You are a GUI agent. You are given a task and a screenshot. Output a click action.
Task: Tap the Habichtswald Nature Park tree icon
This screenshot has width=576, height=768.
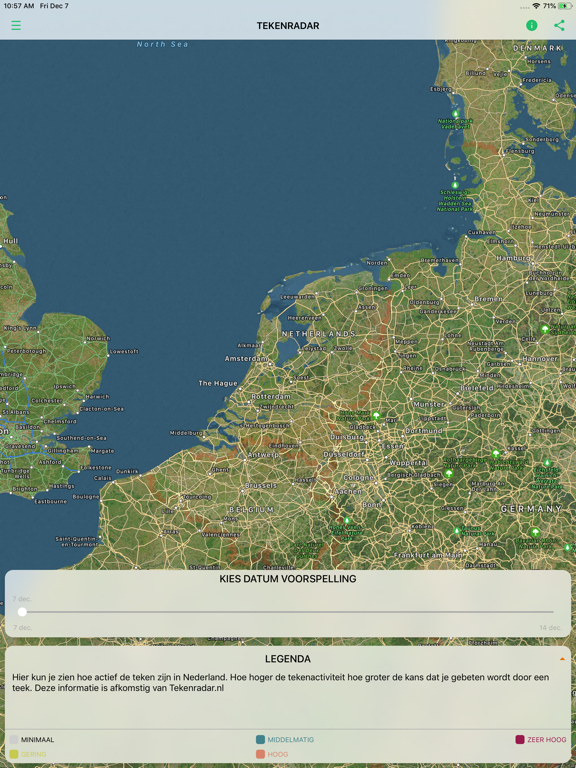tap(496, 453)
